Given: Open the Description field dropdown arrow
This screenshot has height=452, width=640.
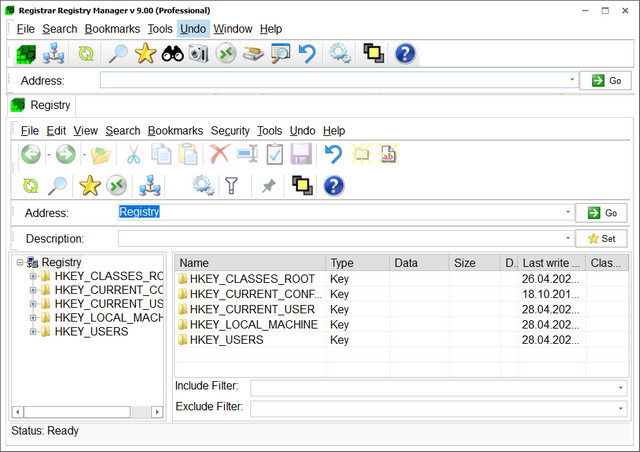Looking at the screenshot, I should tap(568, 239).
